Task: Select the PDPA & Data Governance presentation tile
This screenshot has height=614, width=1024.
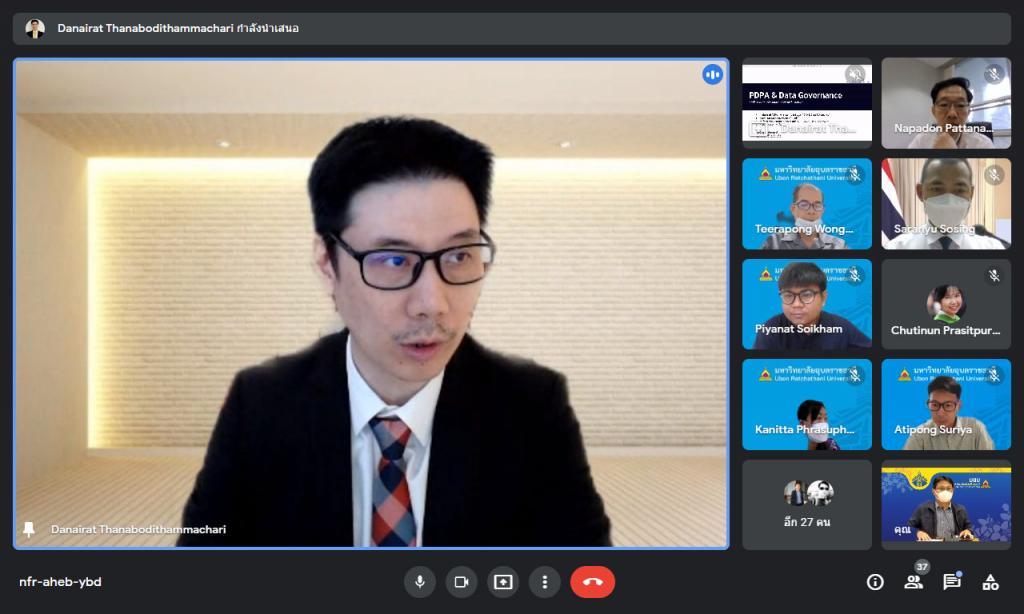Action: click(806, 102)
